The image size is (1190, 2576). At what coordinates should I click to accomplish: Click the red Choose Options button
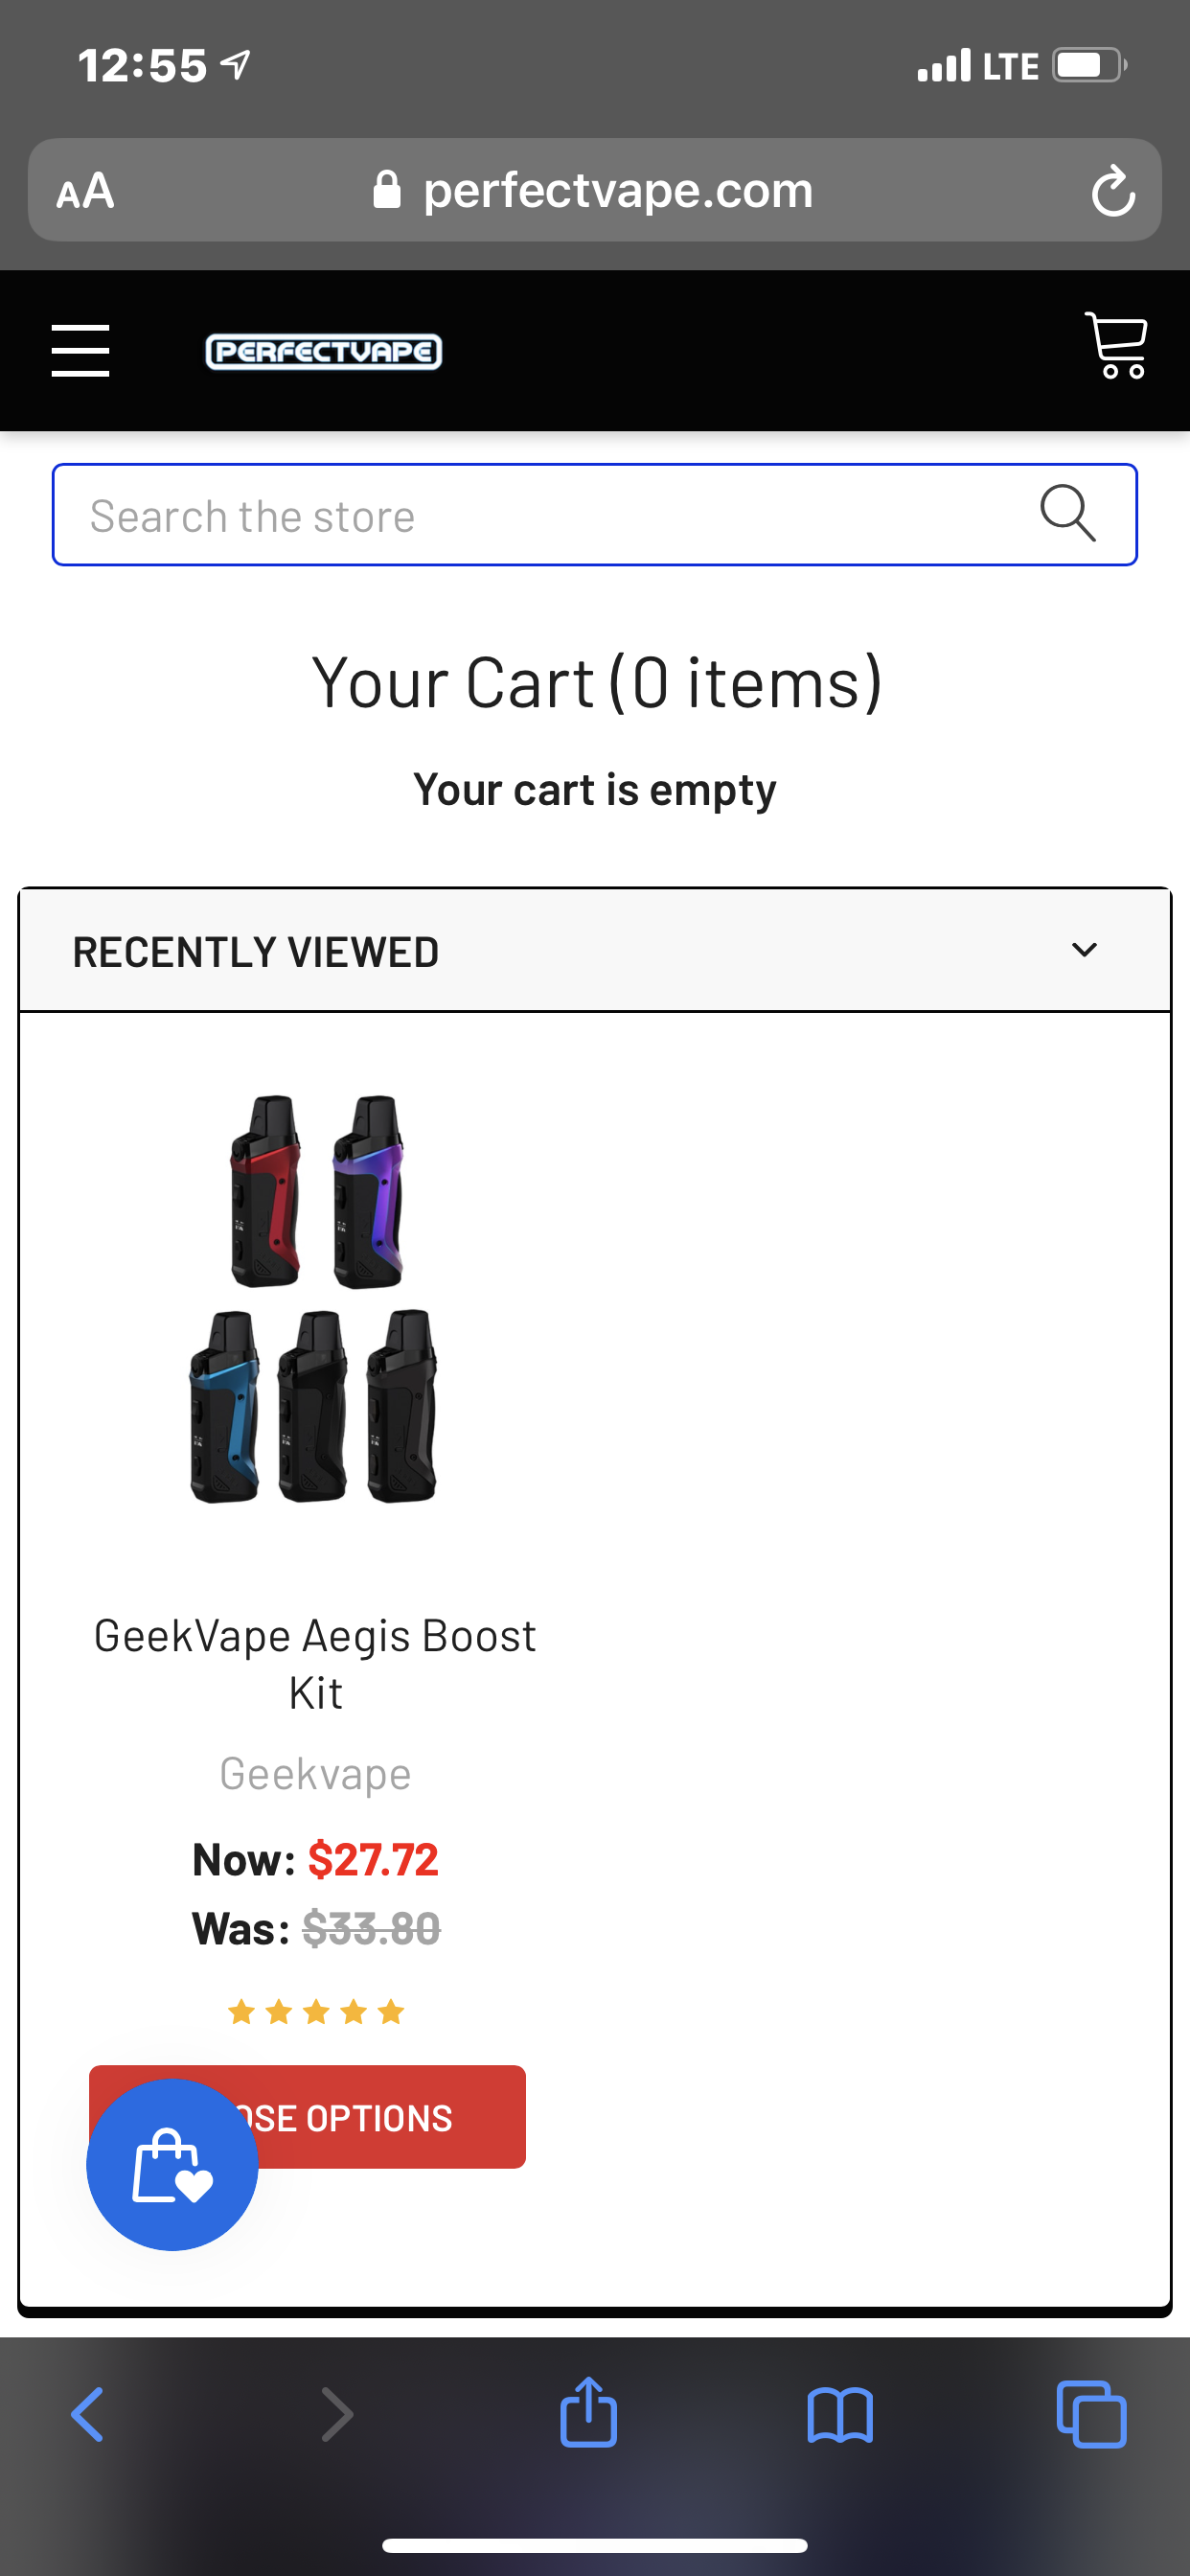[307, 2117]
